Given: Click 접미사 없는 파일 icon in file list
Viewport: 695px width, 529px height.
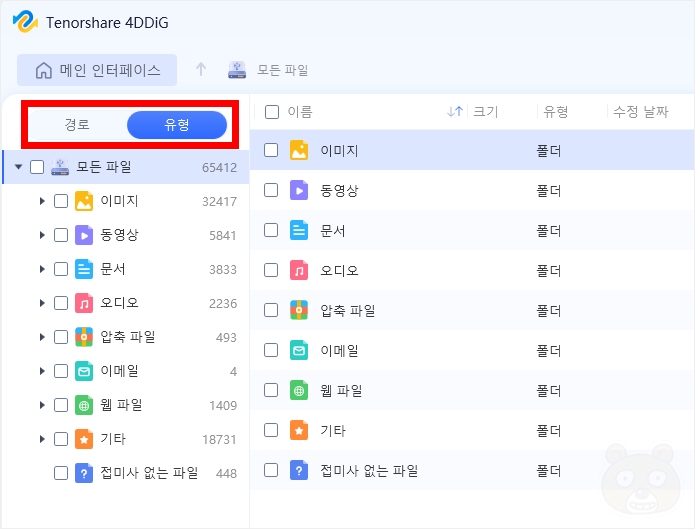Looking at the screenshot, I should click(299, 470).
